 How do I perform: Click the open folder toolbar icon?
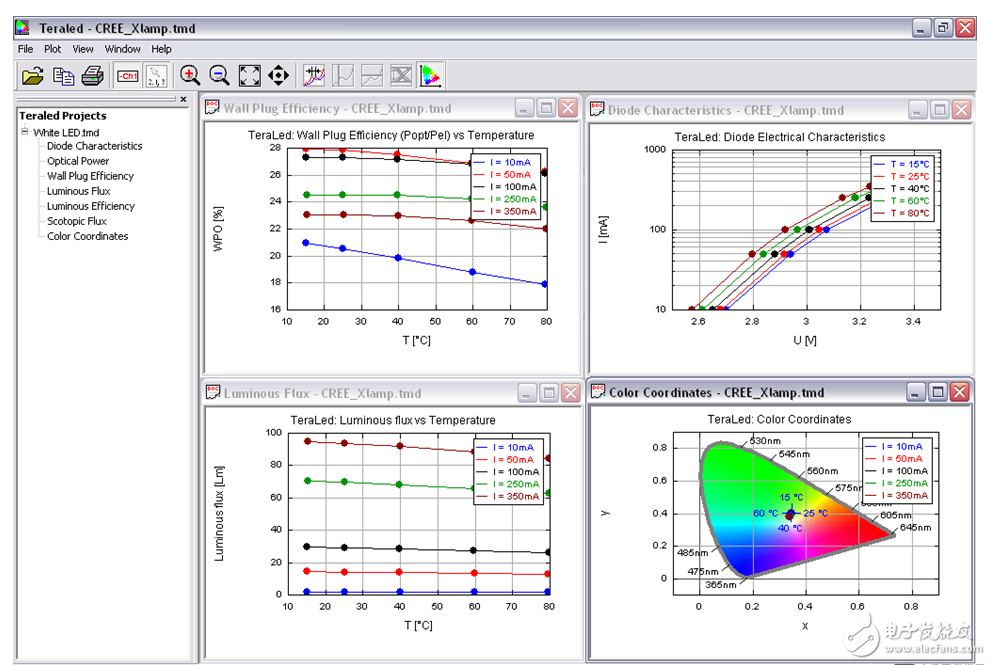33,75
